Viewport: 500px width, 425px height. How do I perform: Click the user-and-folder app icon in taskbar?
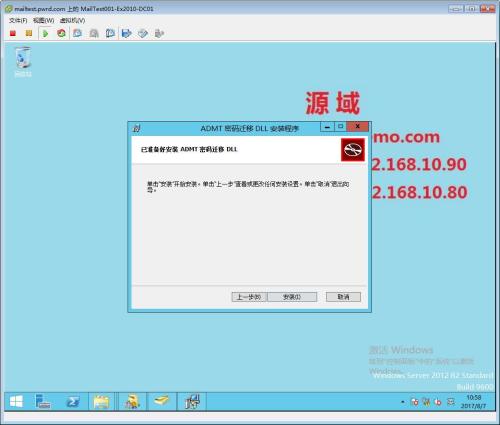click(x=132, y=401)
